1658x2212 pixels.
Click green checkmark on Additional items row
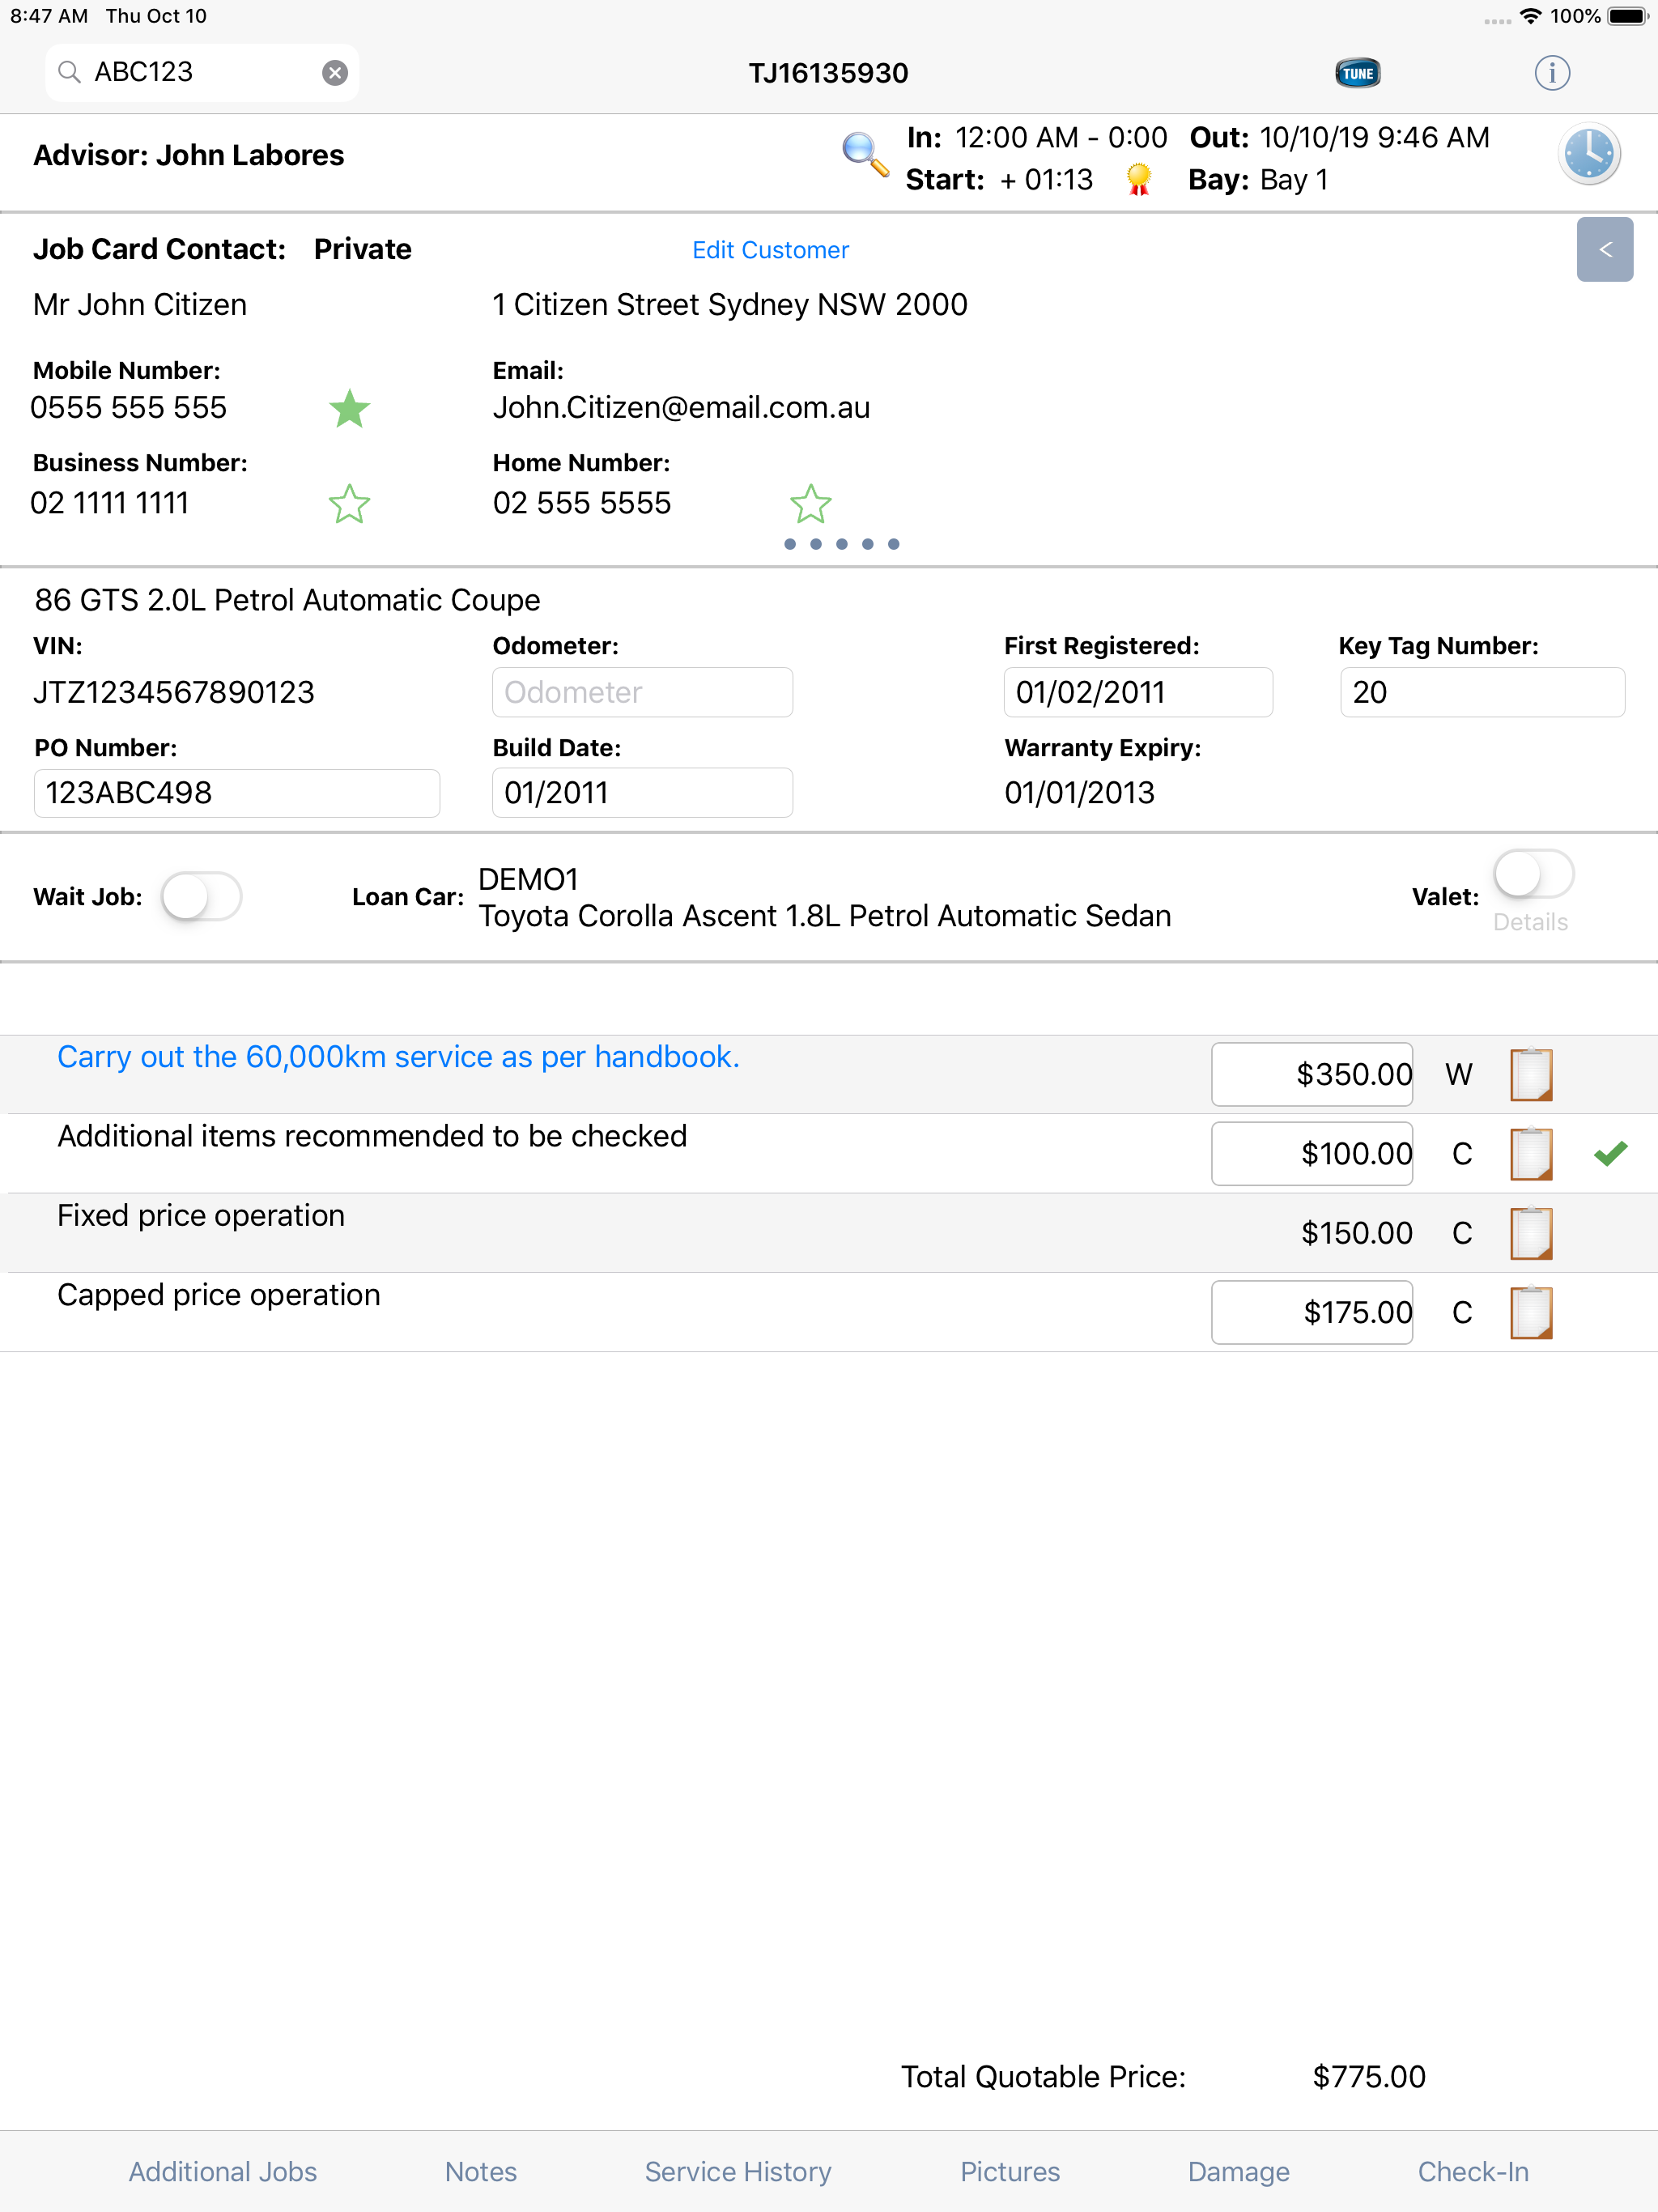click(x=1610, y=1153)
